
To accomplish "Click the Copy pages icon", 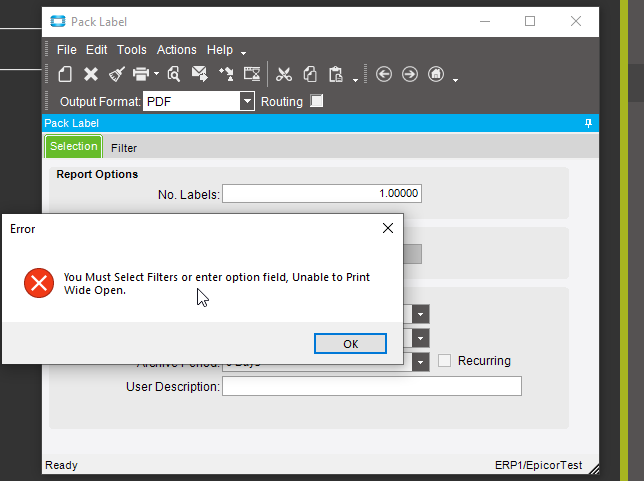I will tap(310, 74).
